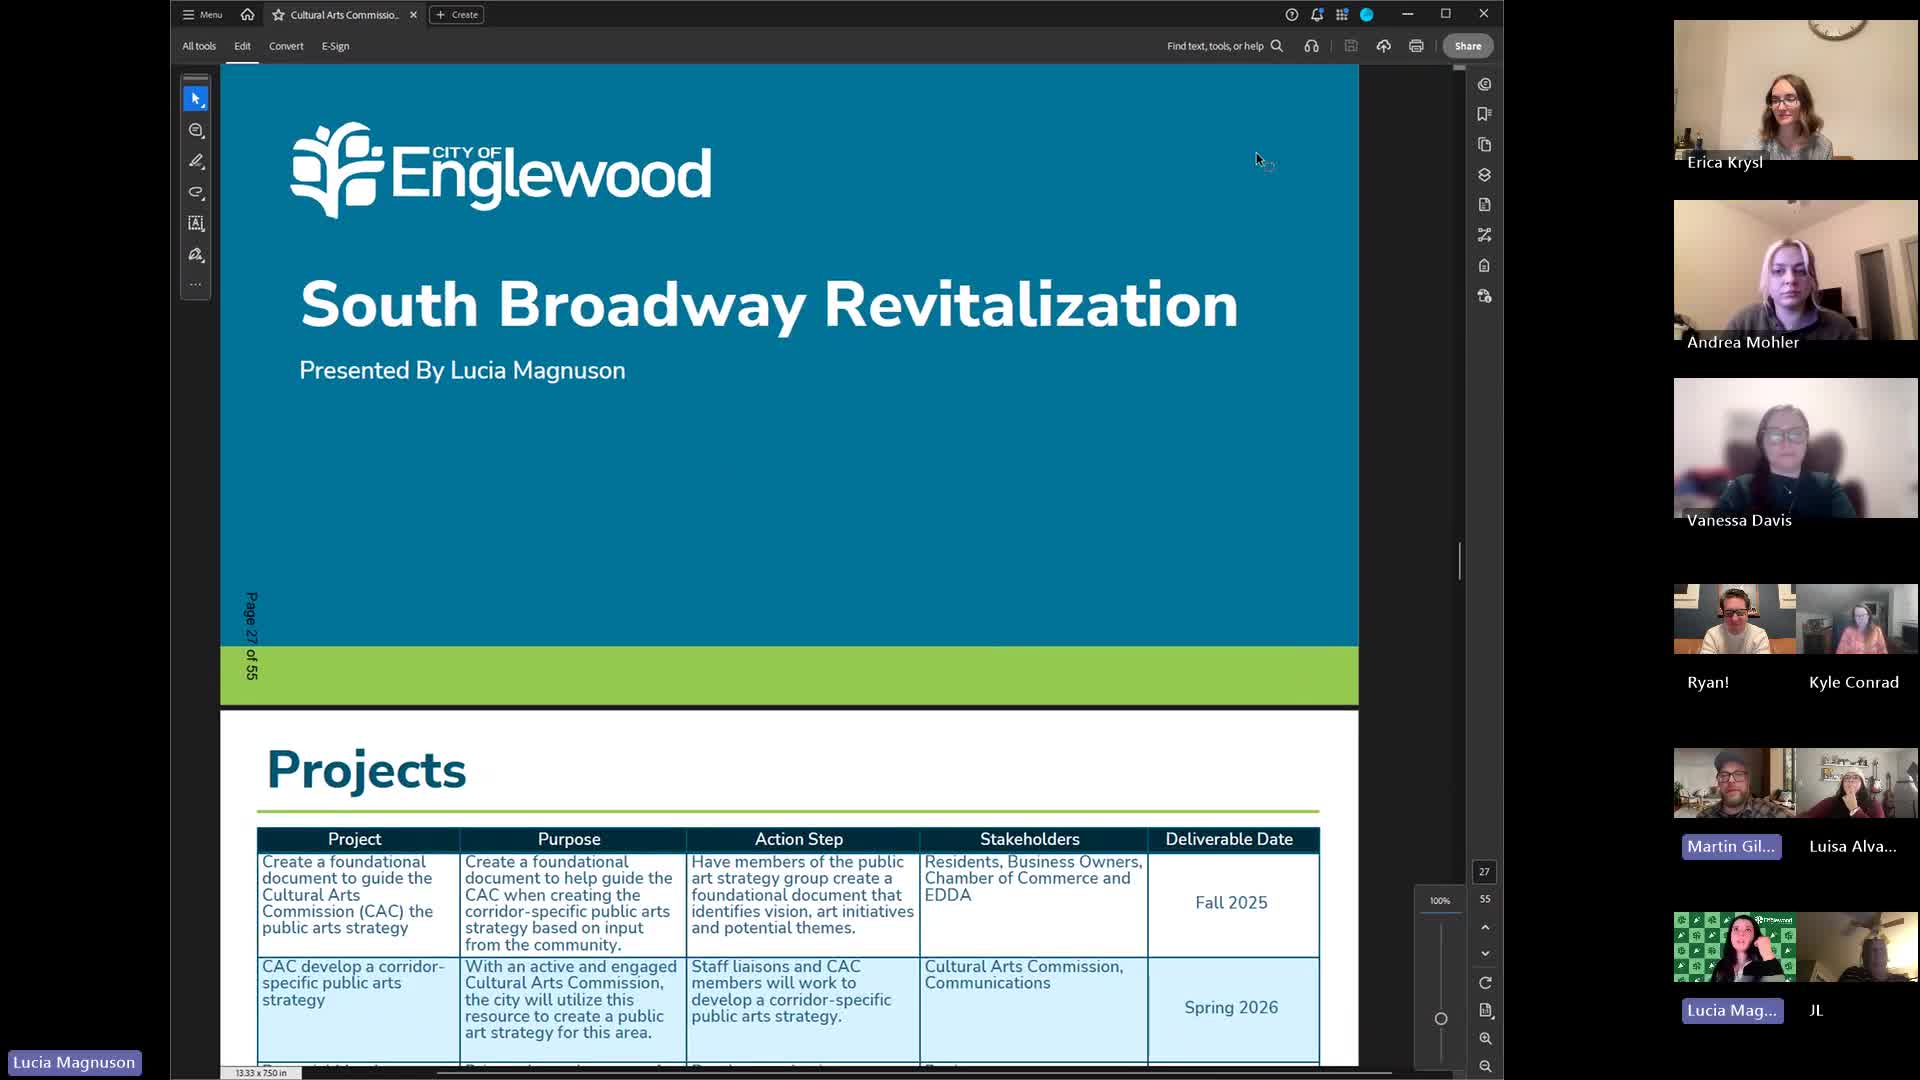Select the Draw freehand pencil tool
Image resolution: width=1920 pixels, height=1080 pixels.
coord(196,161)
